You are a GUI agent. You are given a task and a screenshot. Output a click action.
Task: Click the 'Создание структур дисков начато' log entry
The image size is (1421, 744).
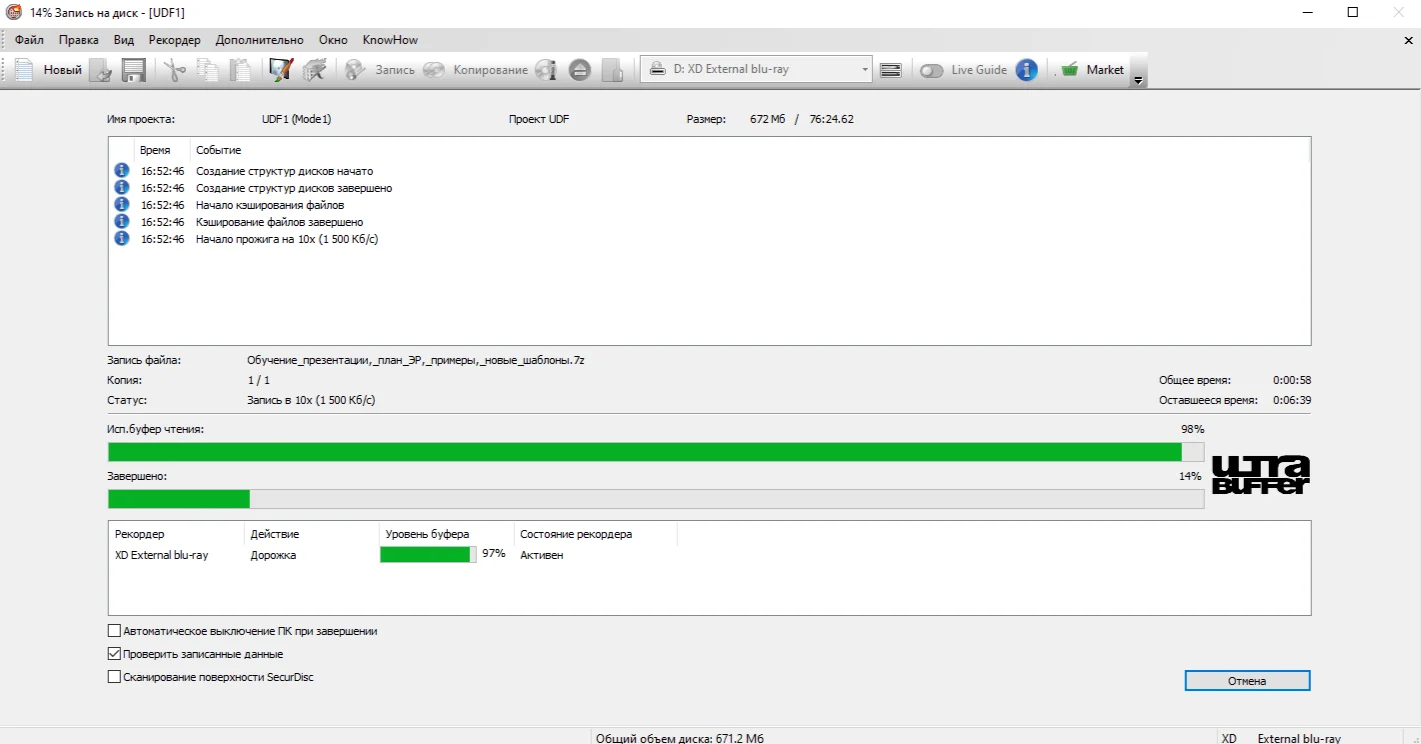[284, 171]
